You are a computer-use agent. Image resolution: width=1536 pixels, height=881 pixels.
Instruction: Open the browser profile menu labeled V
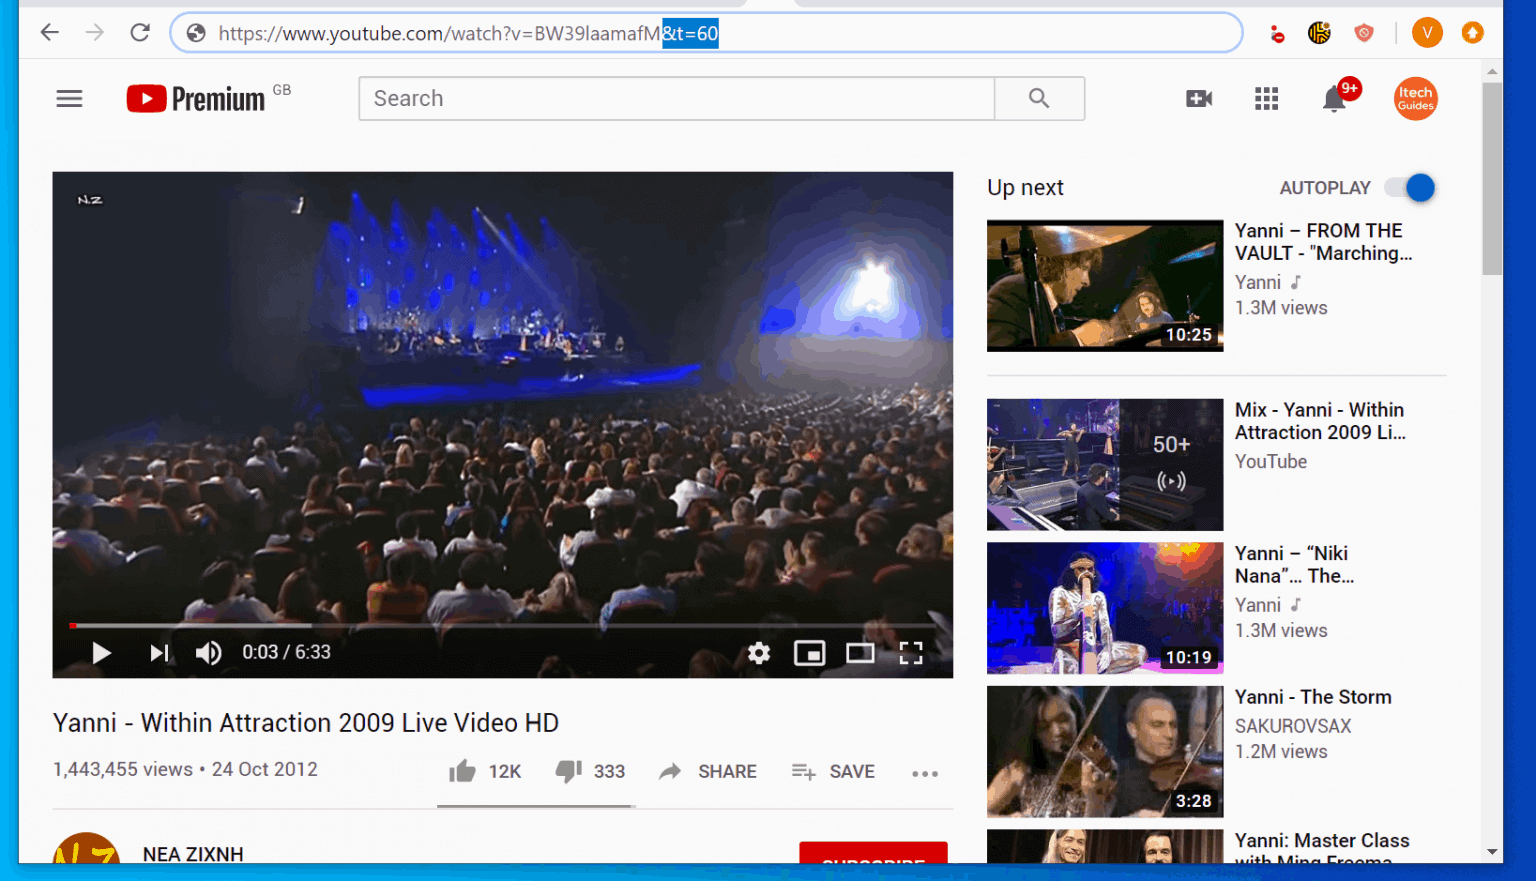coord(1427,32)
